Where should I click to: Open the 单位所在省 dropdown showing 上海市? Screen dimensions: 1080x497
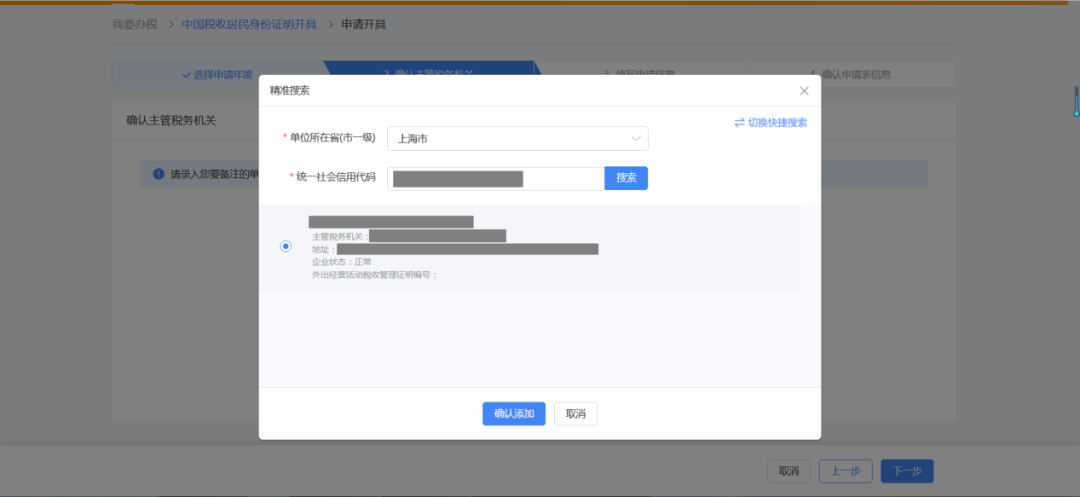click(517, 139)
